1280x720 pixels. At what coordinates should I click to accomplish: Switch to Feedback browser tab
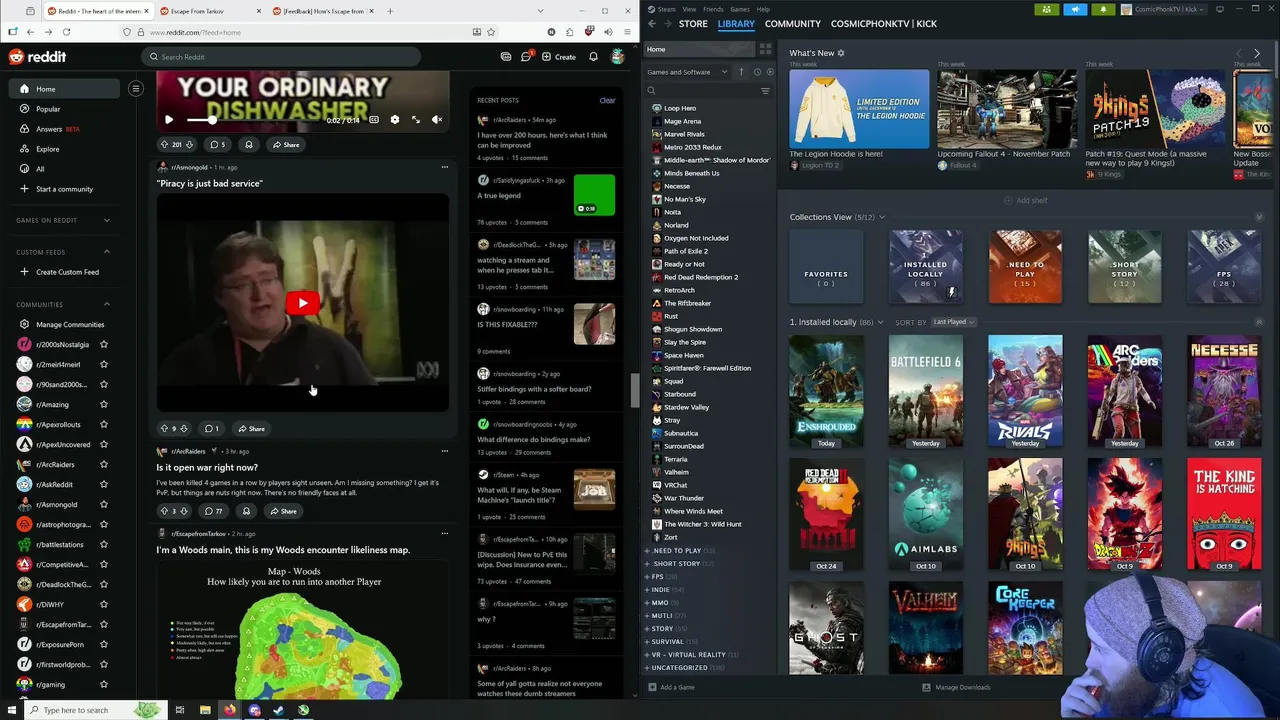(x=325, y=11)
